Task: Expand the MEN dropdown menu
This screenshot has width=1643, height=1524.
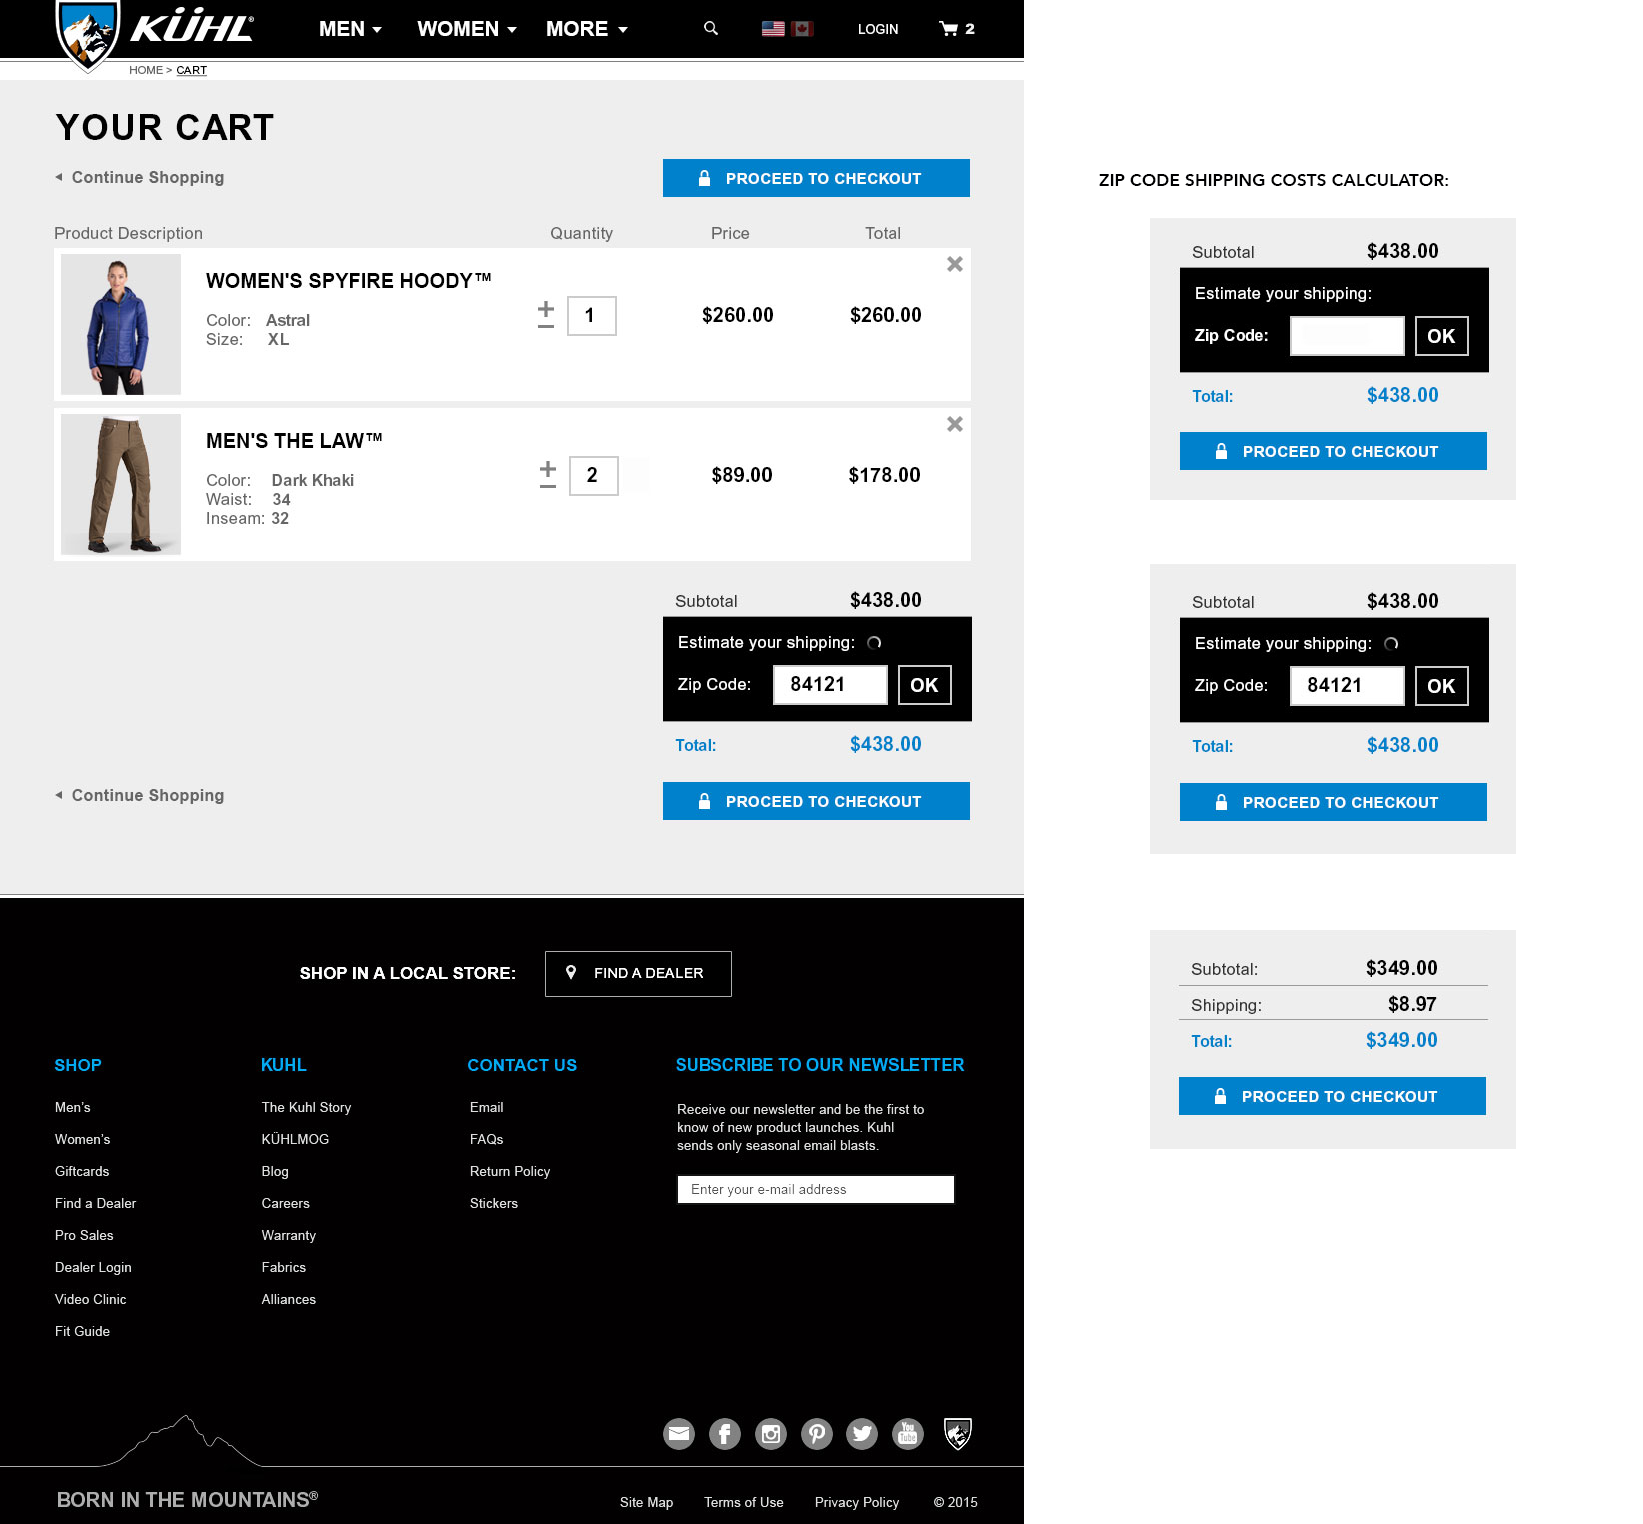Action: (350, 29)
